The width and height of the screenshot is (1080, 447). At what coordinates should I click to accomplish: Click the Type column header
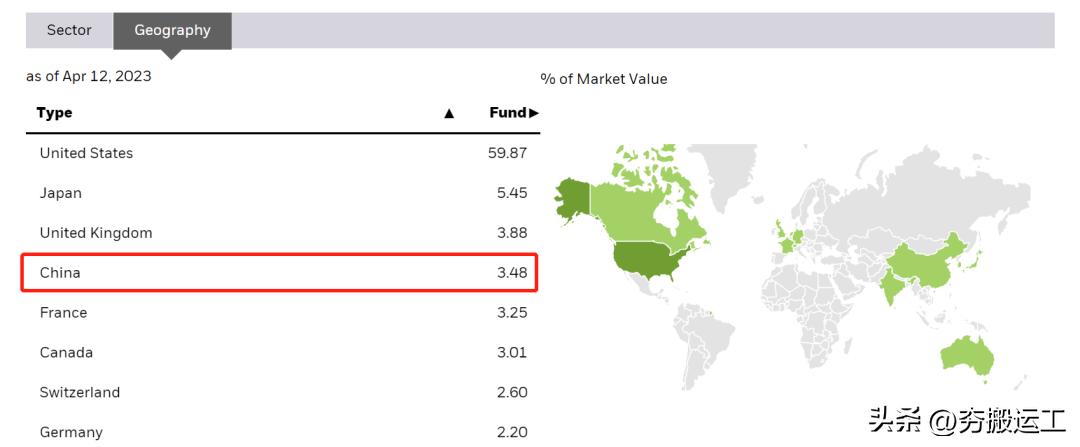pos(55,113)
